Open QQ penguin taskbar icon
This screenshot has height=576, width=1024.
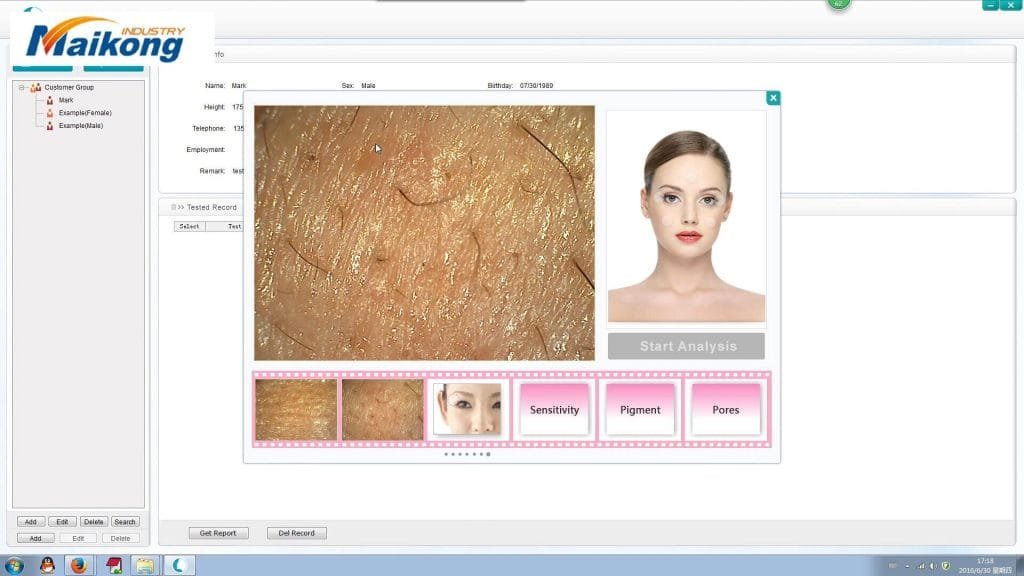(47, 566)
